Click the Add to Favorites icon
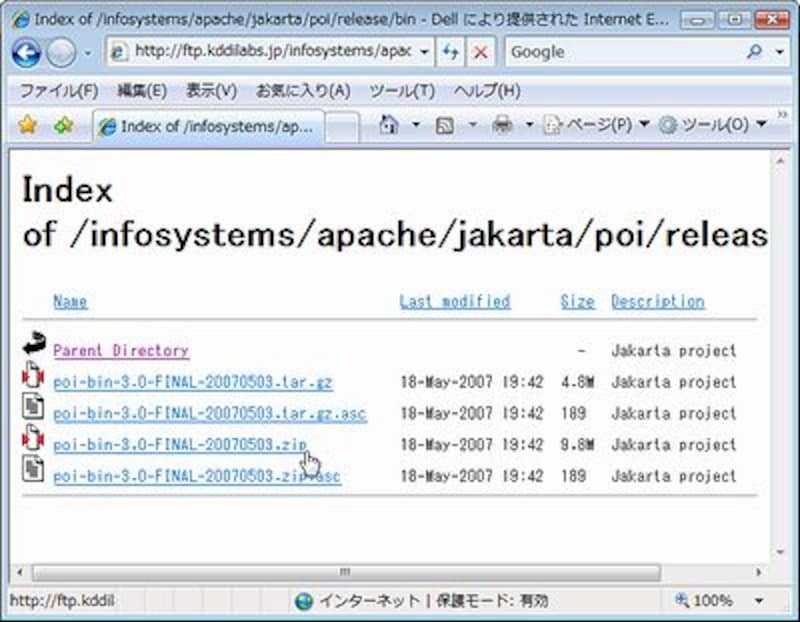 point(63,125)
